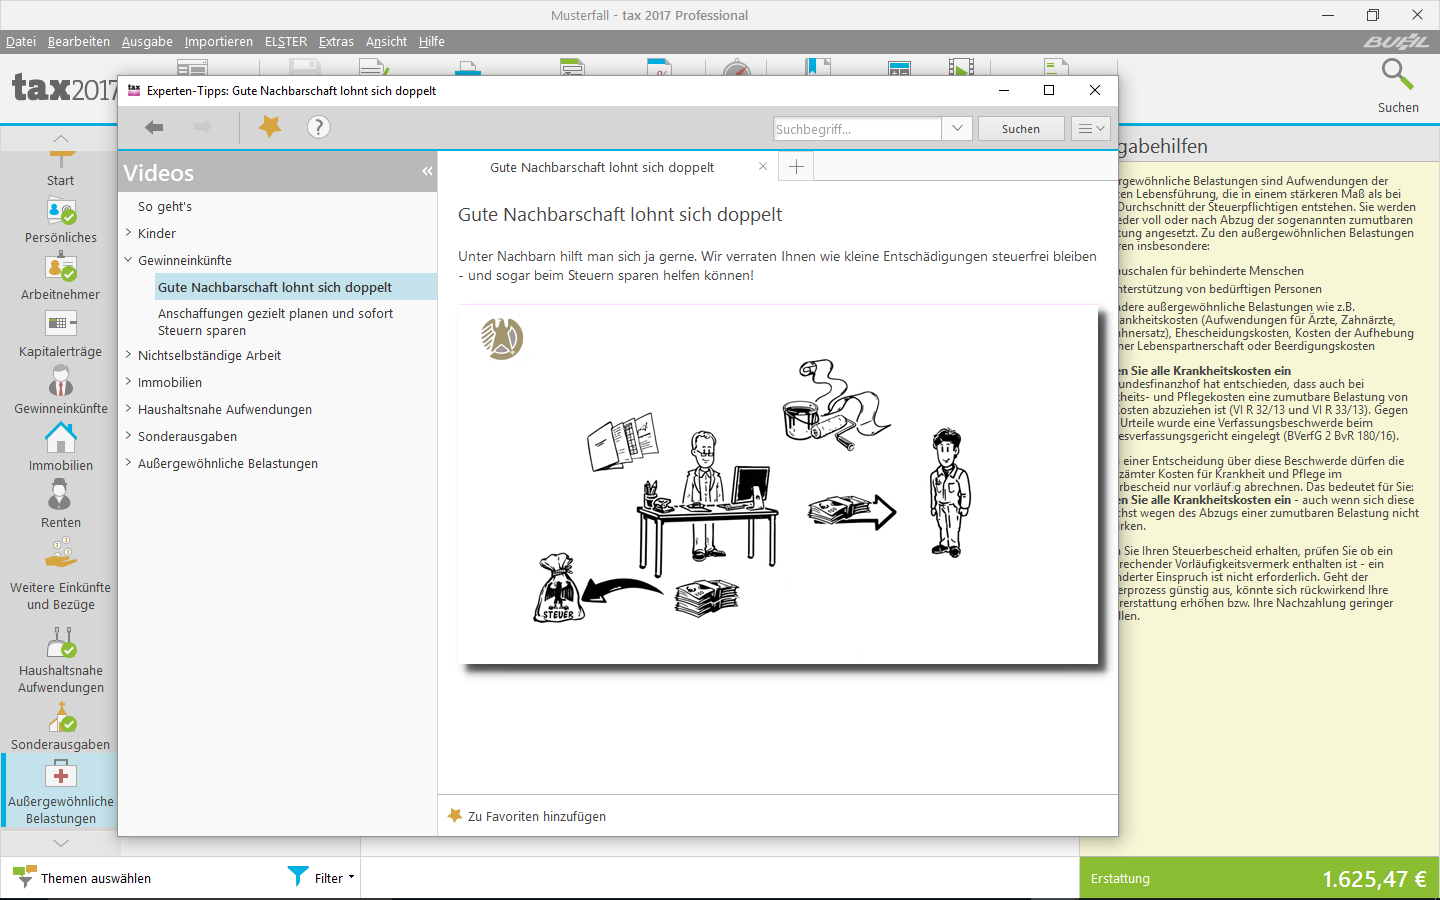Image resolution: width=1440 pixels, height=900 pixels.
Task: Click the Filter funnel icon
Action: coord(298,876)
